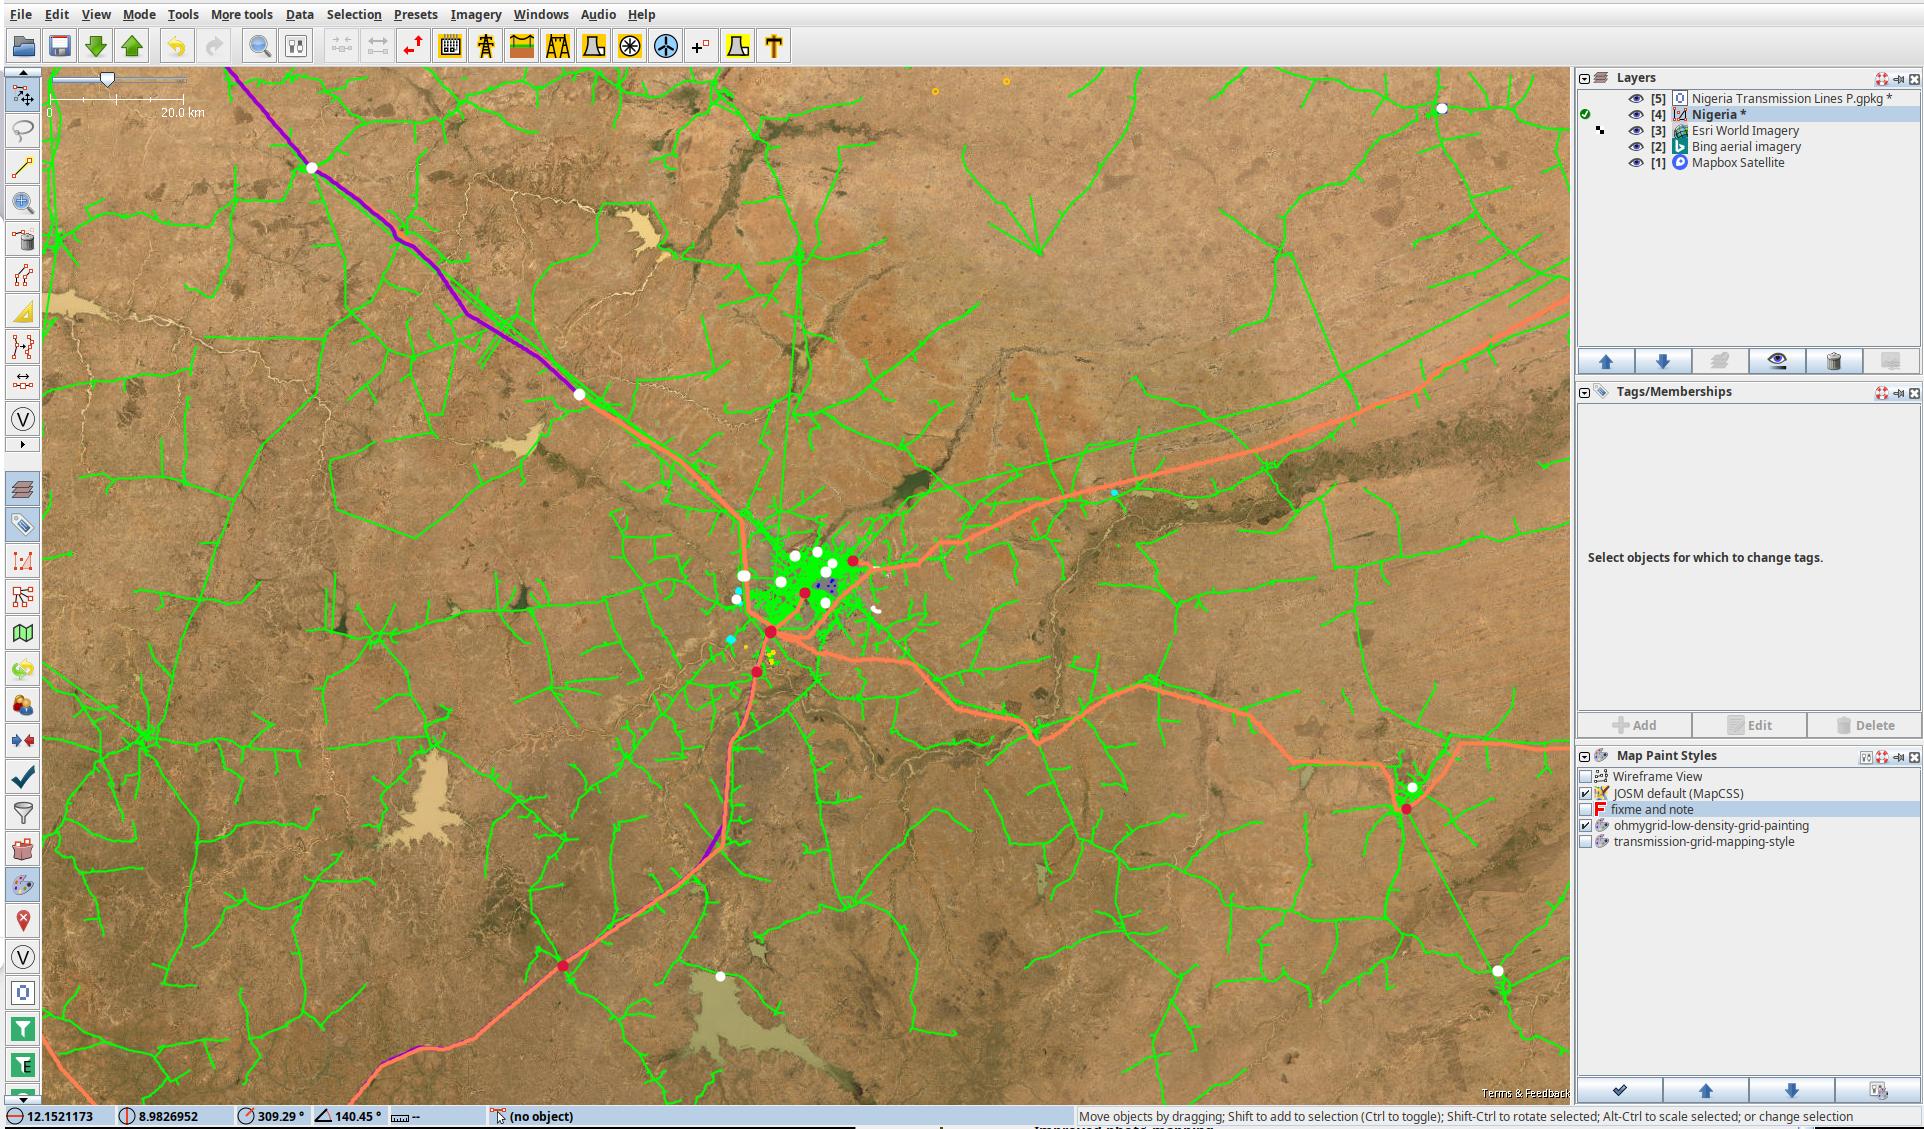Image resolution: width=1924 pixels, height=1129 pixels.
Task: Collapse the Tags/Memberships panel
Action: [x=1584, y=392]
